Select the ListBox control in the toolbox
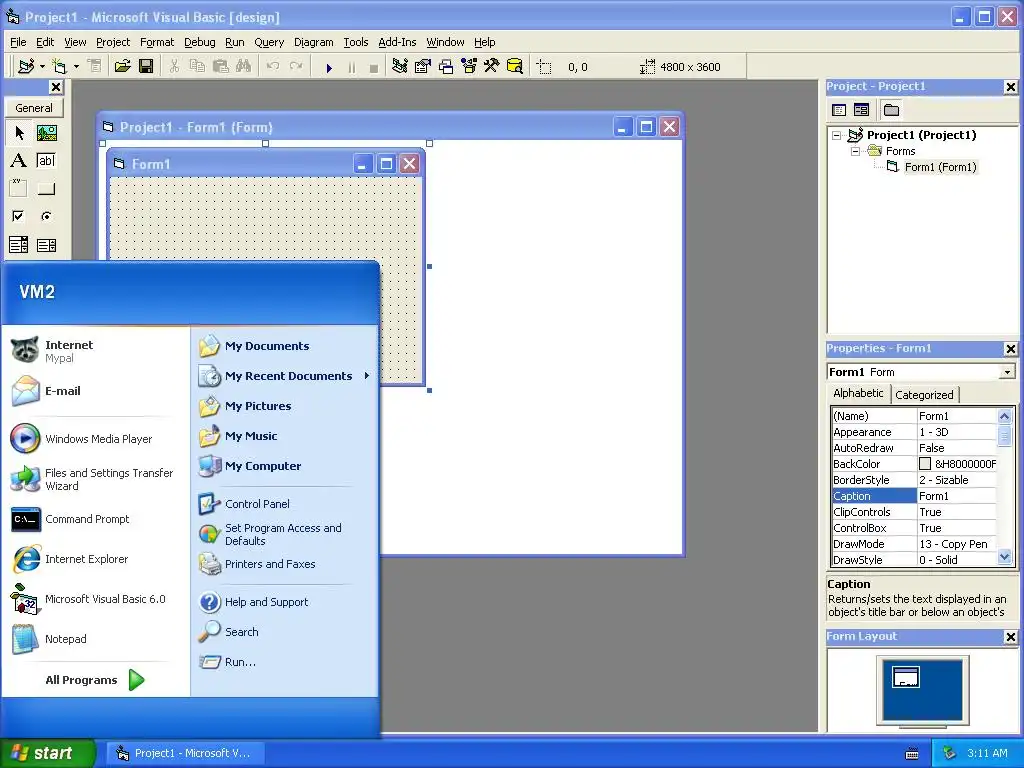The height and width of the screenshot is (768, 1024). tap(46, 245)
